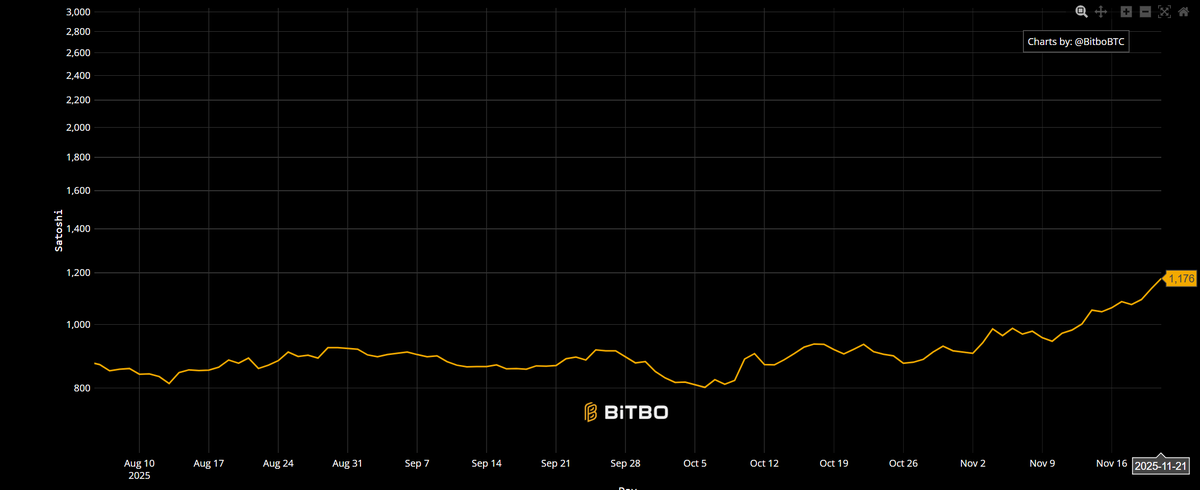The height and width of the screenshot is (490, 1200).
Task: Click the 'Oct 12' x-axis label
Action: pyautogui.click(x=764, y=464)
